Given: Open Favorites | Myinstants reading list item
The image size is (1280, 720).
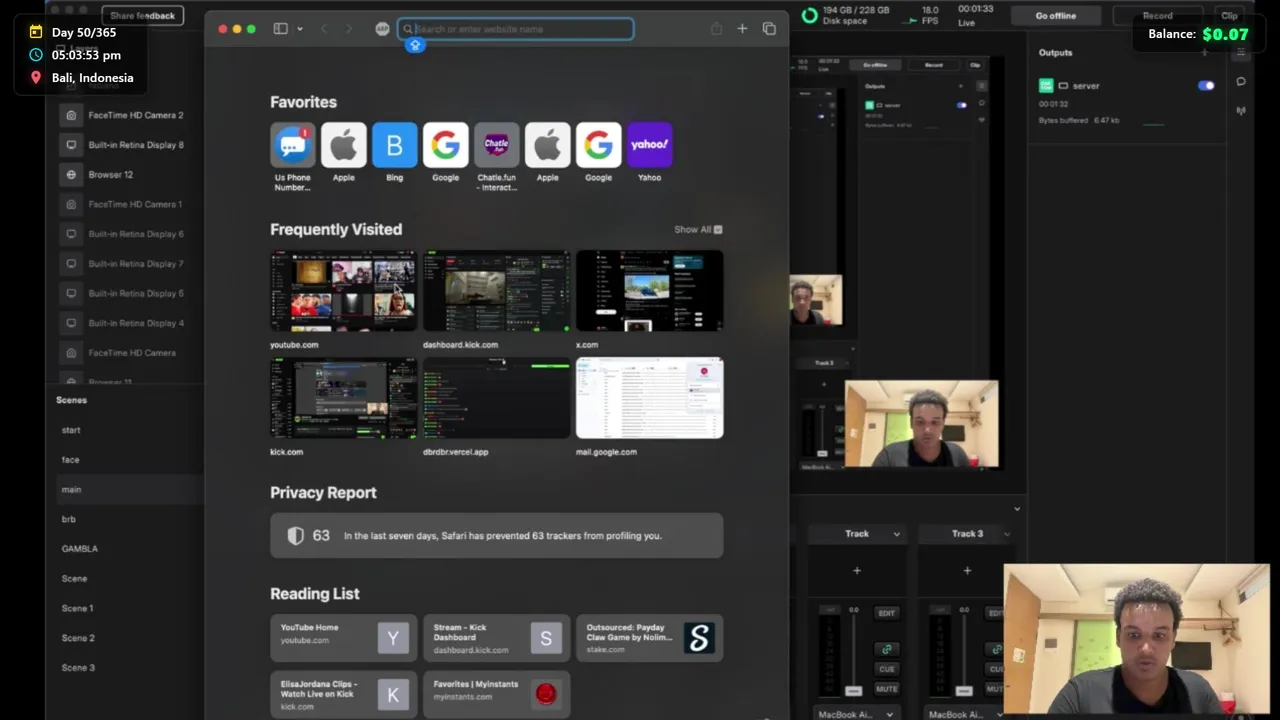Looking at the screenshot, I should point(496,694).
